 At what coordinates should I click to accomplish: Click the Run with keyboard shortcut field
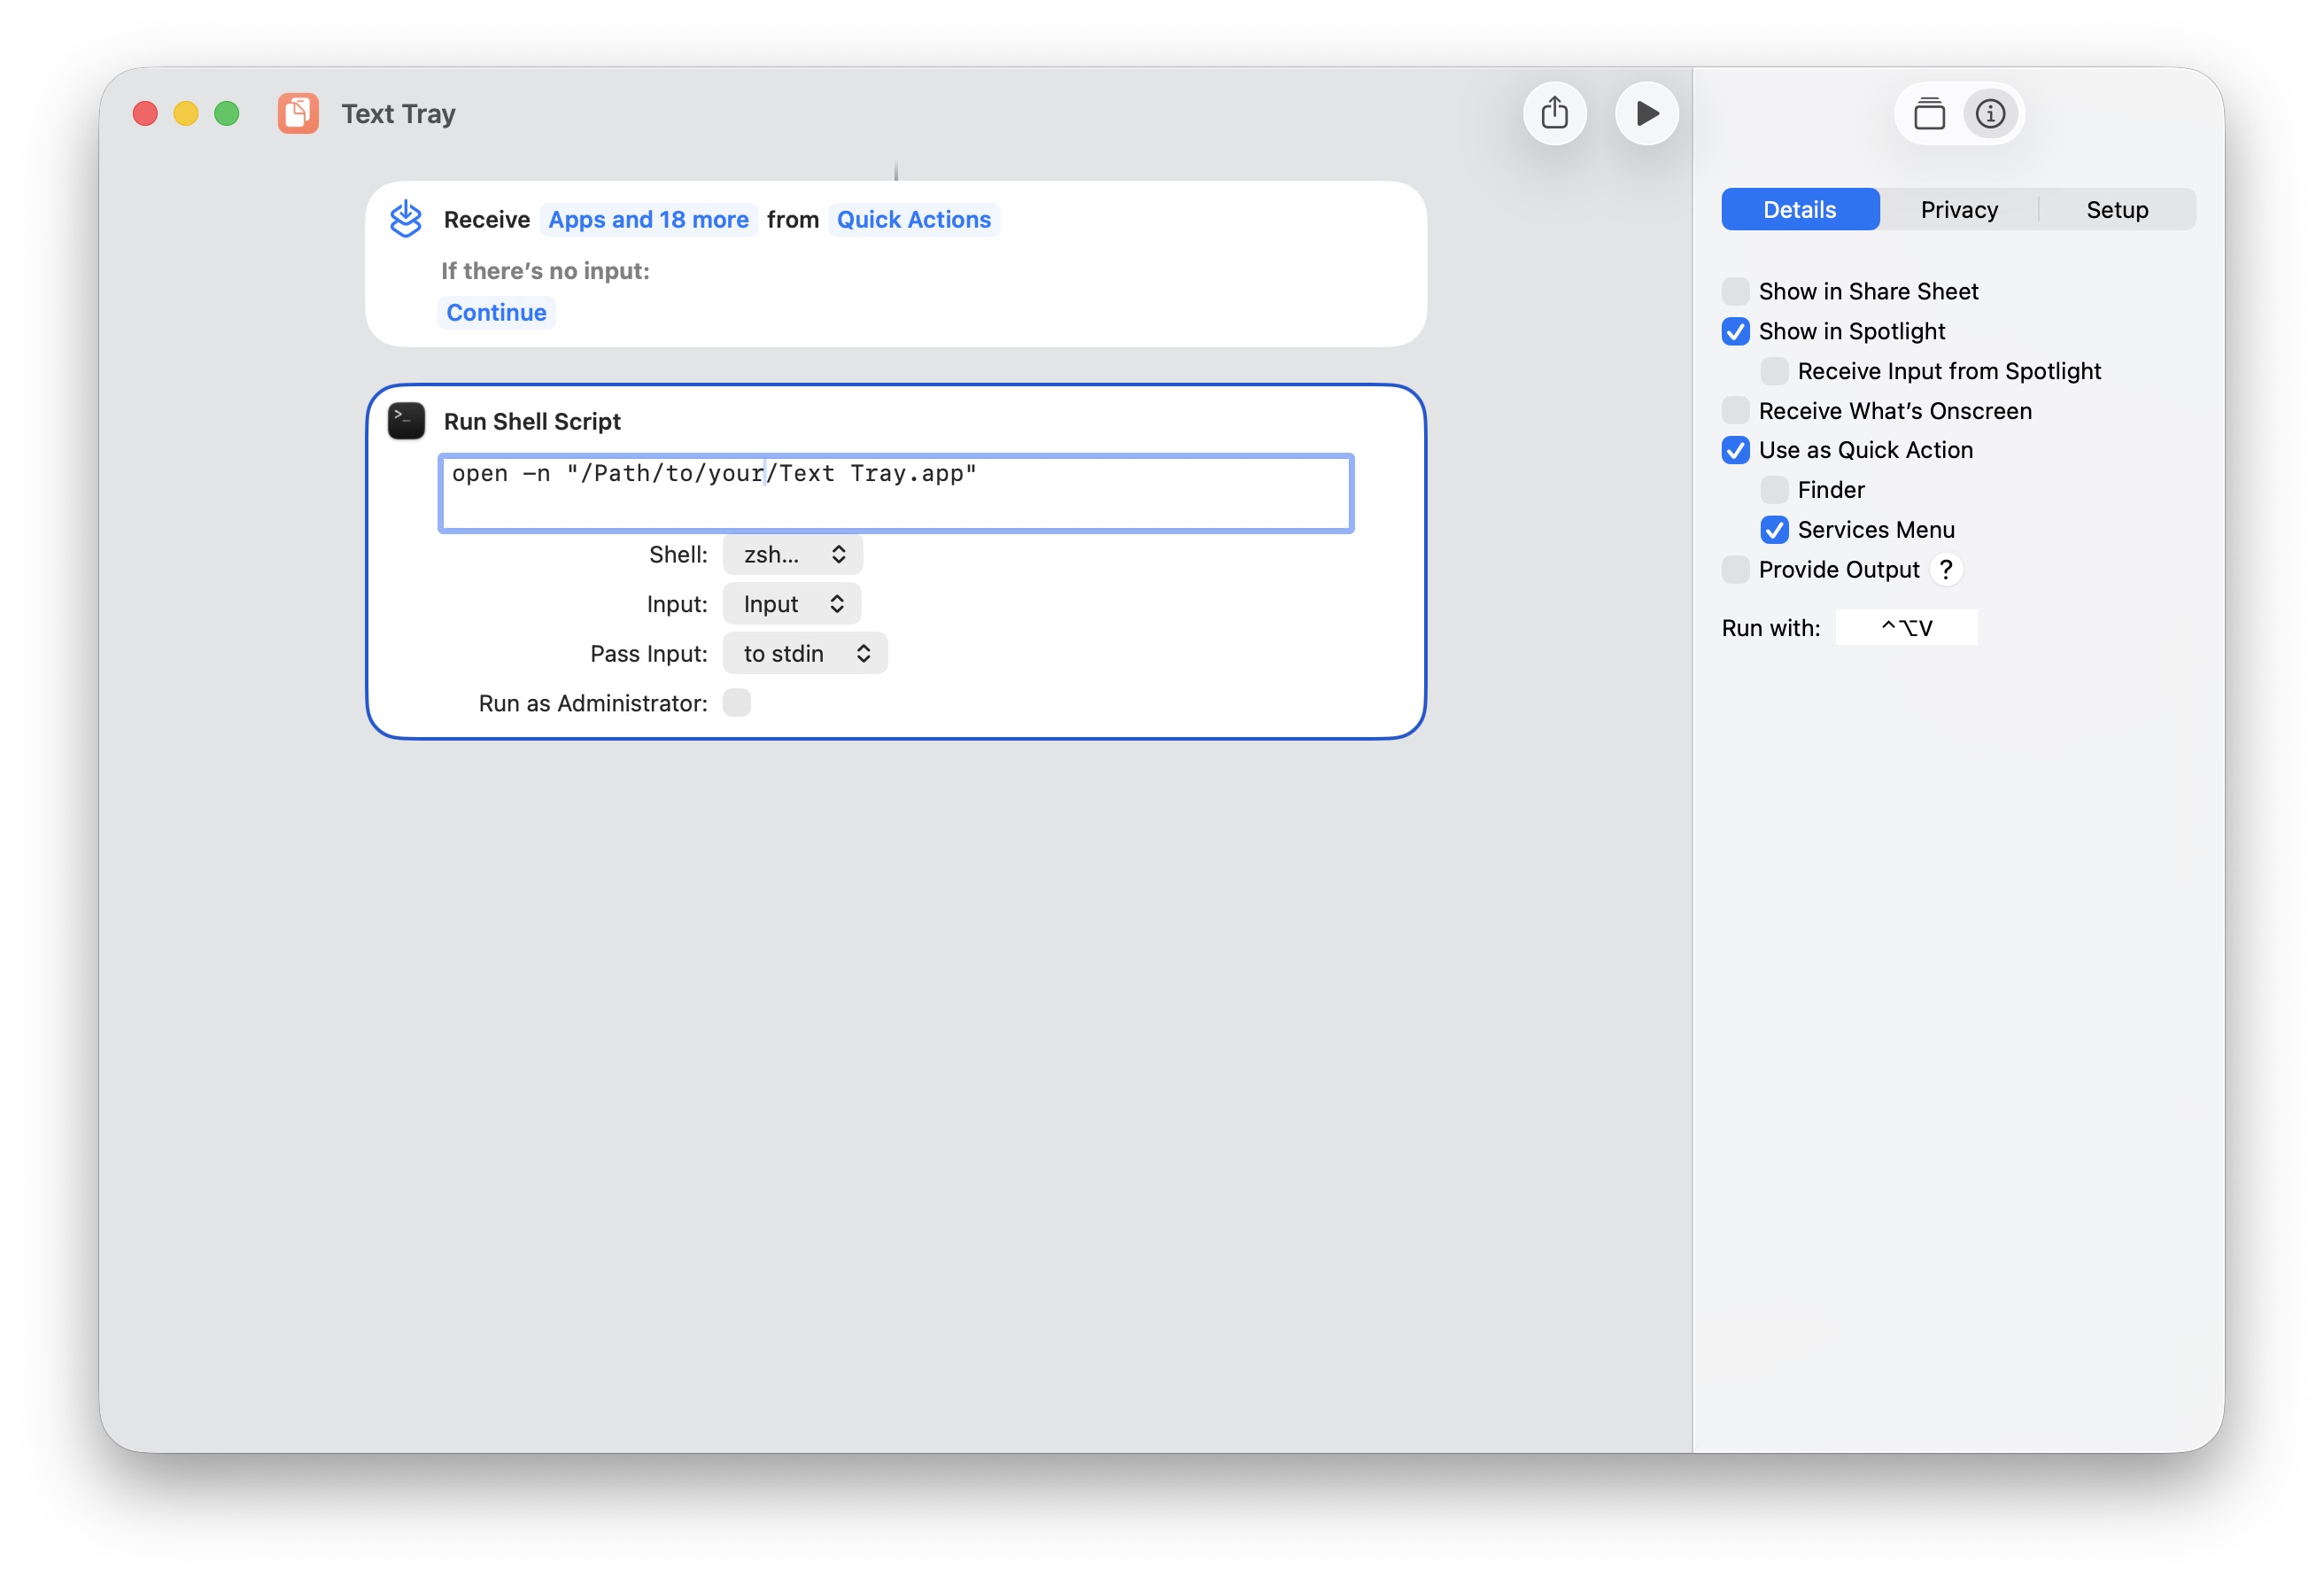coord(1906,627)
